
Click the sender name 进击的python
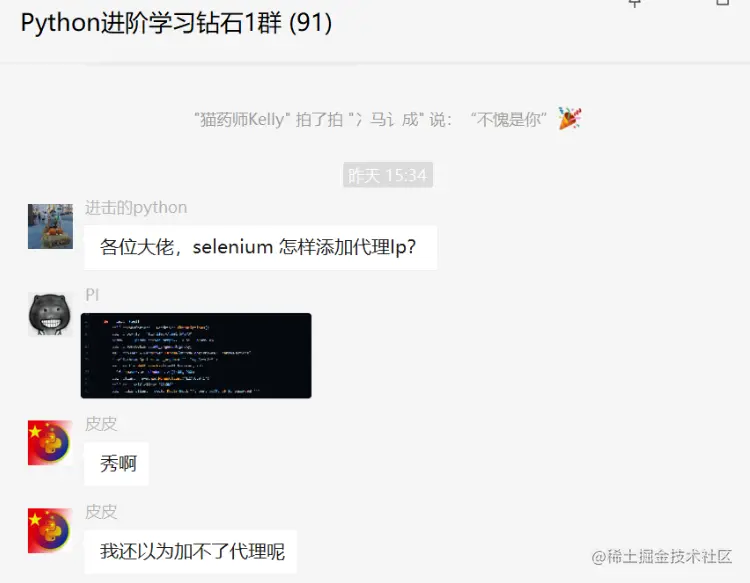(x=136, y=208)
